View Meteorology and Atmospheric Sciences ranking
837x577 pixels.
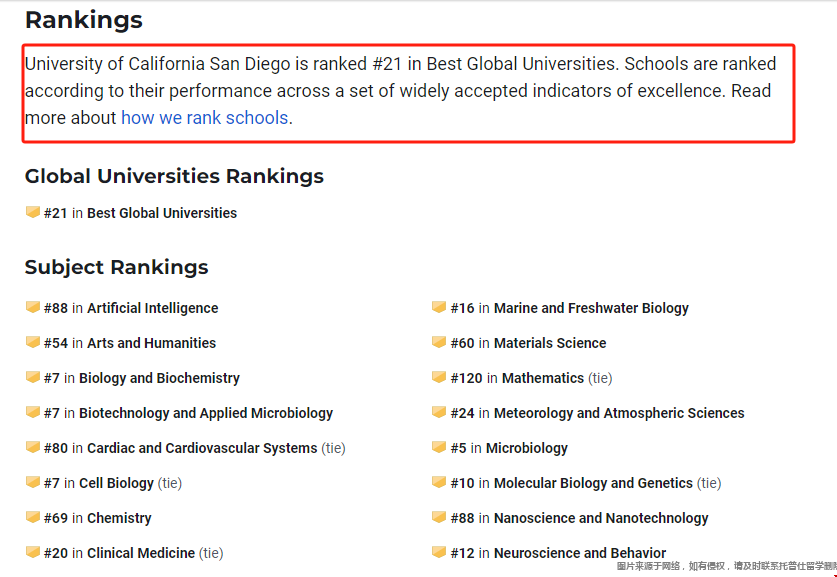pos(619,413)
